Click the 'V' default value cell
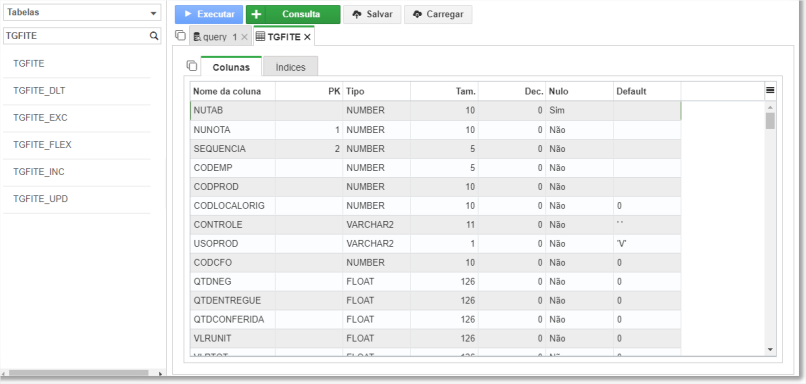The image size is (806, 384). point(647,244)
